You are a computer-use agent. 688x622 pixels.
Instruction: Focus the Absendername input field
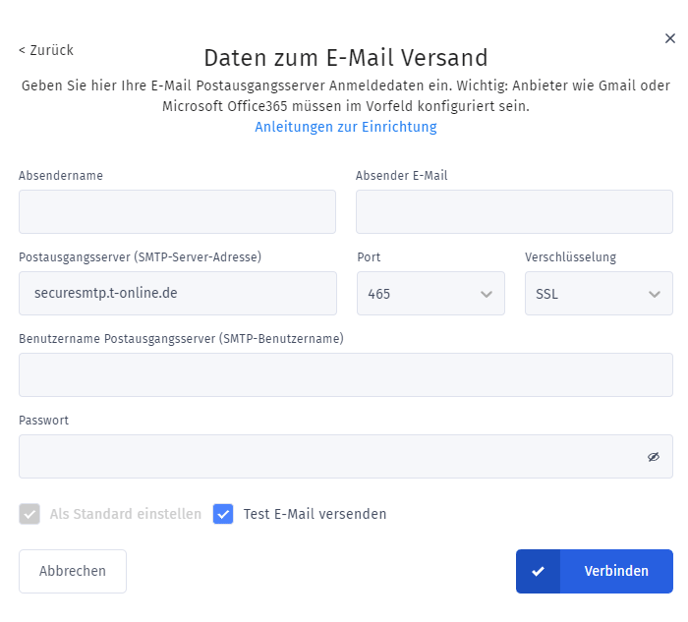(177, 212)
